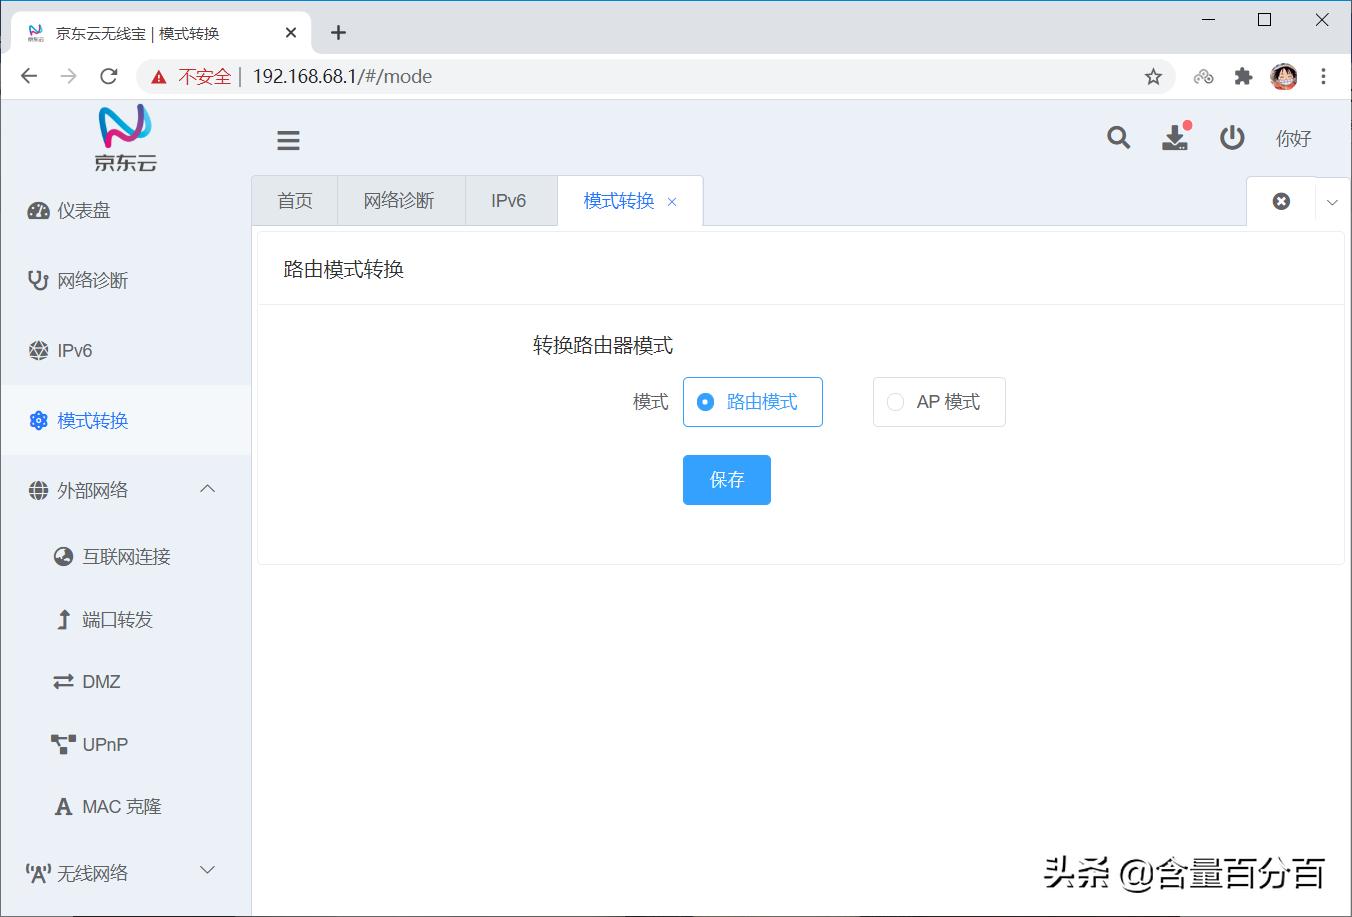Switch to the 首页 tab
The width and height of the screenshot is (1352, 917).
pyautogui.click(x=294, y=200)
